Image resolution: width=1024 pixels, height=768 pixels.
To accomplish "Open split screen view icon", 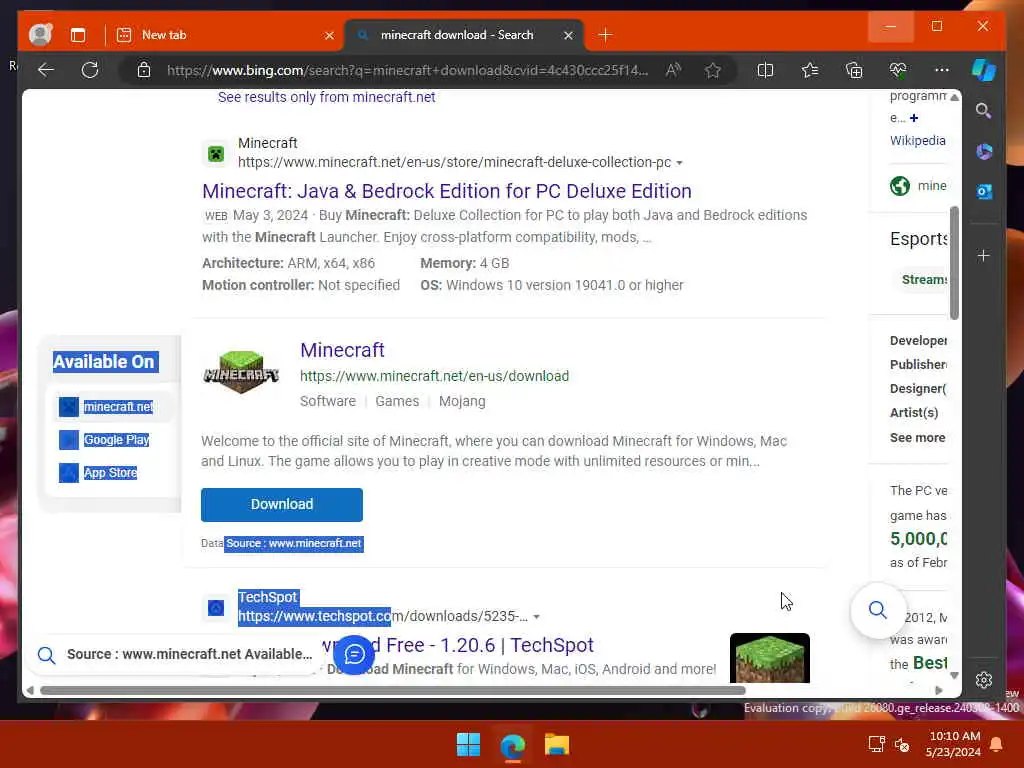I will [x=765, y=70].
